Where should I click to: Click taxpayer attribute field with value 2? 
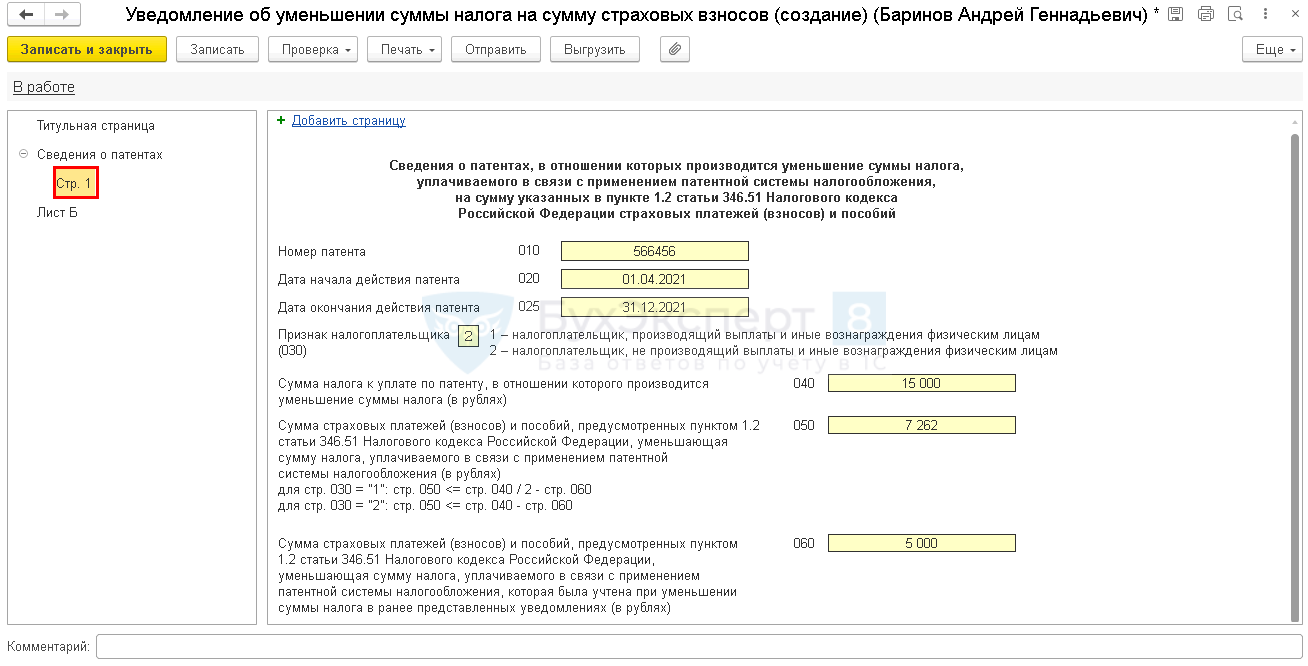click(468, 336)
